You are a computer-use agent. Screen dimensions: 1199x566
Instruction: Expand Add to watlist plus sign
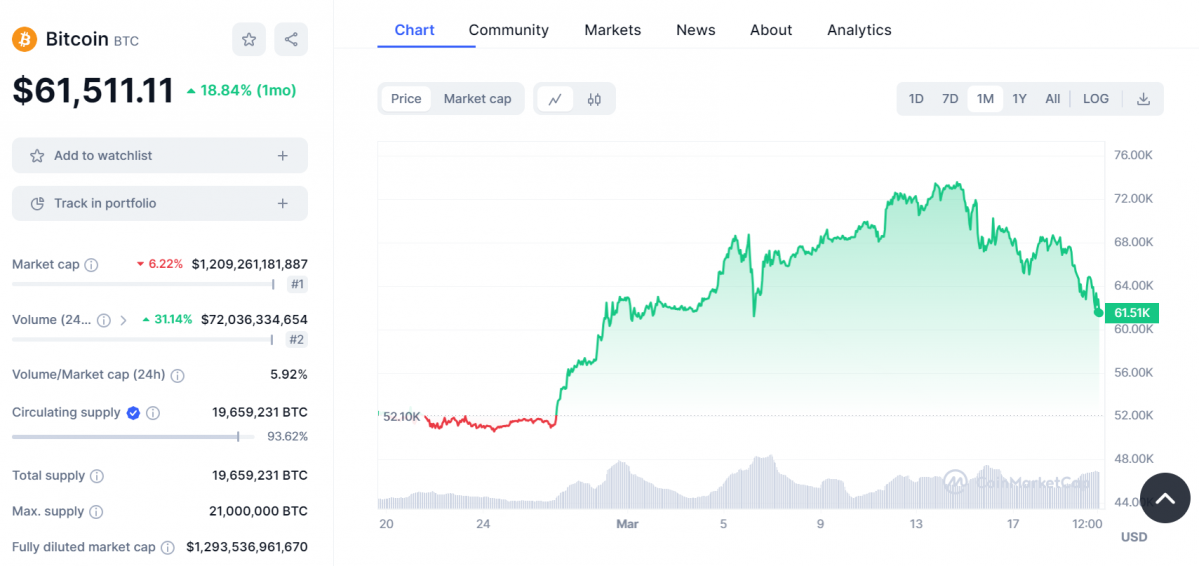283,156
